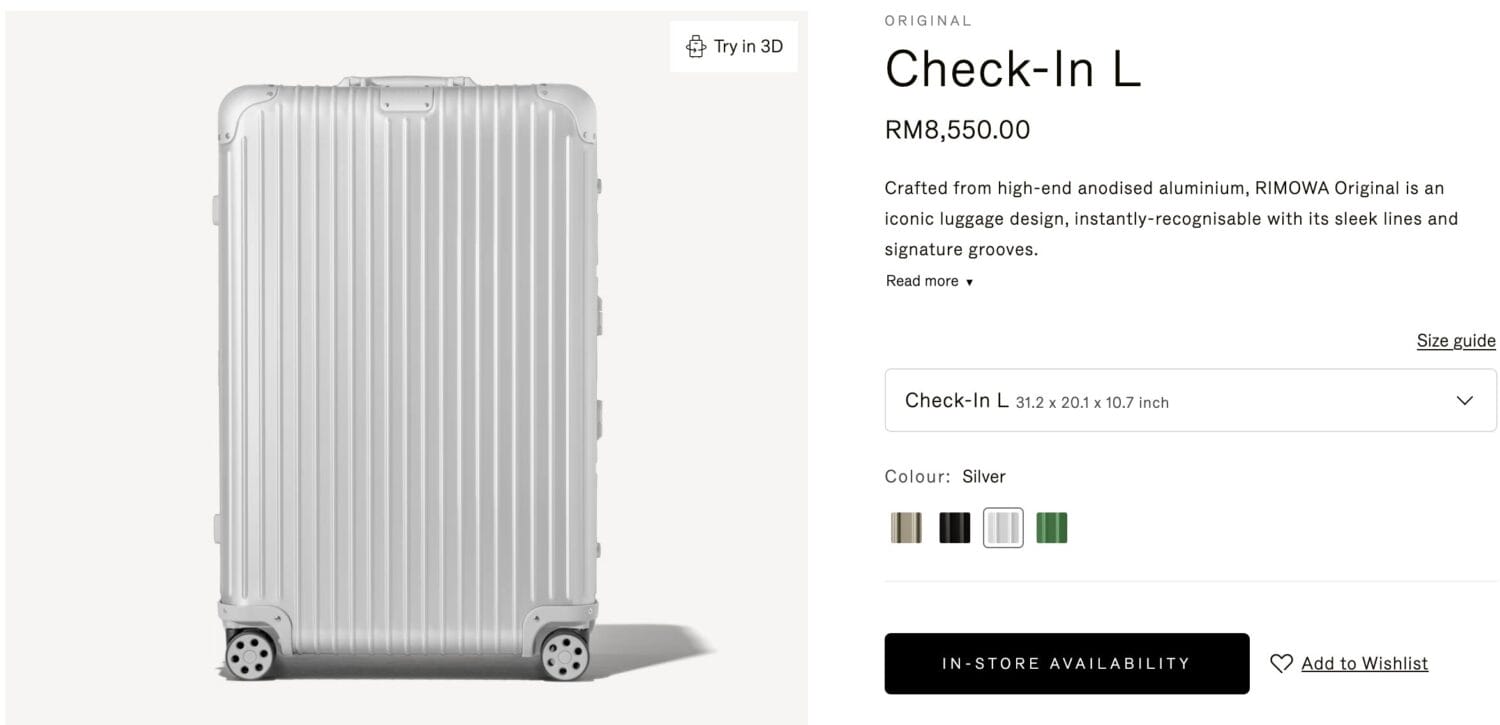Click the silver suitcase product image
The height and width of the screenshot is (725, 1500).
pyautogui.click(x=408, y=379)
